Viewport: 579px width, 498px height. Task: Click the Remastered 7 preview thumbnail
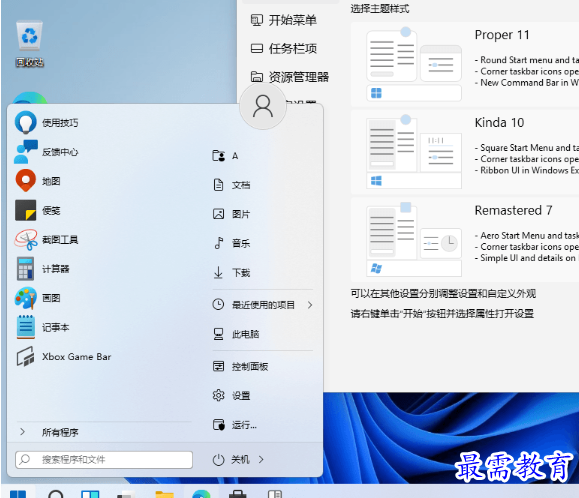414,240
